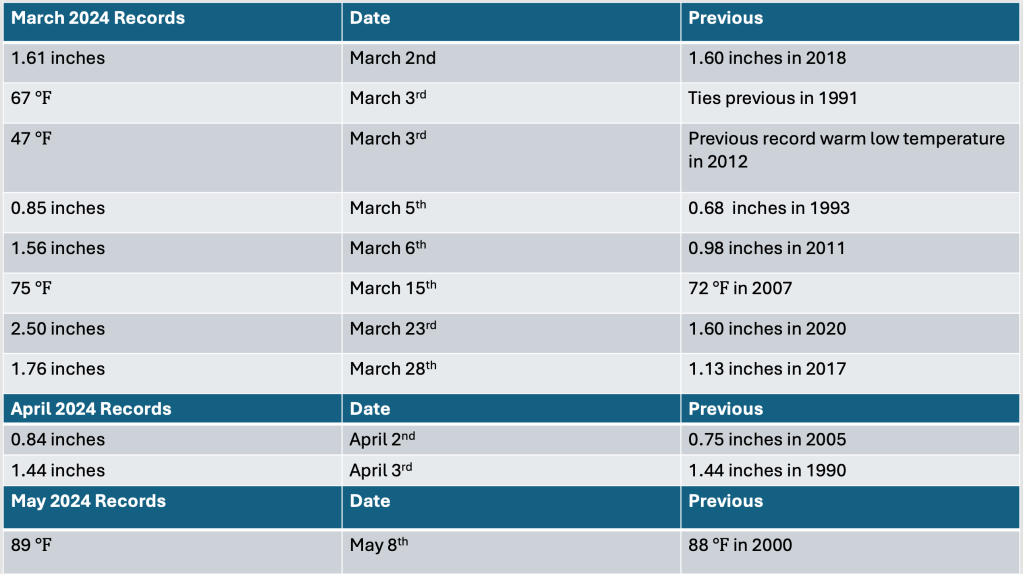The width and height of the screenshot is (1023, 574).
Task: Select the "1.60 inches in 2018" cell
Action: pyautogui.click(x=767, y=58)
